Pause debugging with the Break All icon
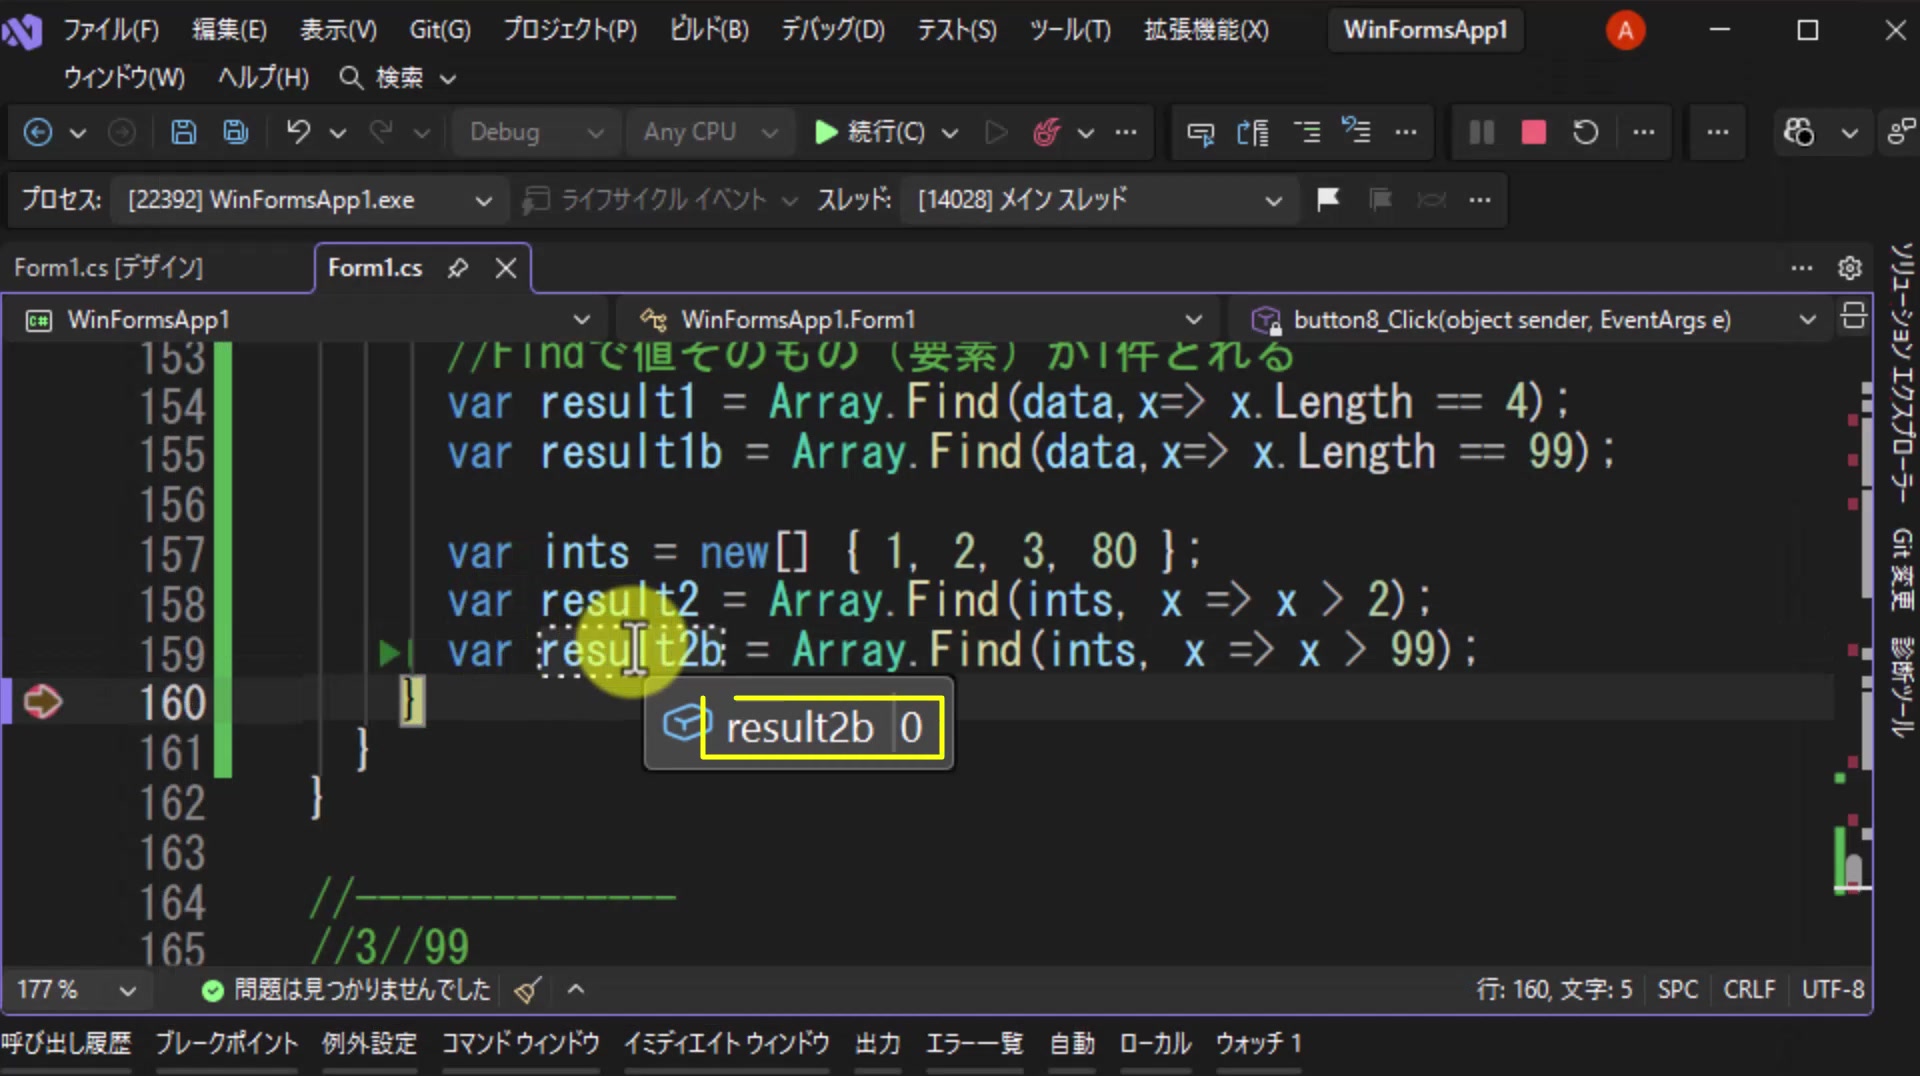The width and height of the screenshot is (1920, 1076). (x=1481, y=132)
